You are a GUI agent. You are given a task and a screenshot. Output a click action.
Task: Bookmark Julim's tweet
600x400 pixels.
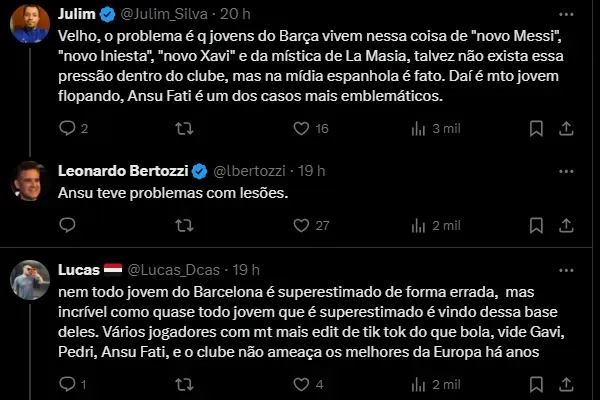point(537,128)
